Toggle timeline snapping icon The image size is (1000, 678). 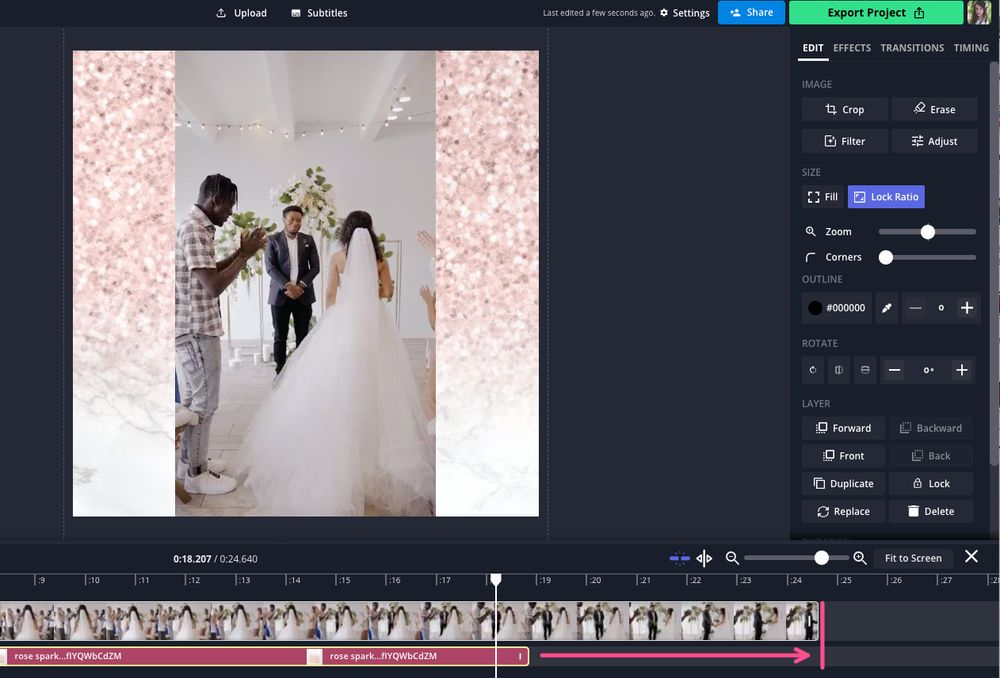point(679,558)
